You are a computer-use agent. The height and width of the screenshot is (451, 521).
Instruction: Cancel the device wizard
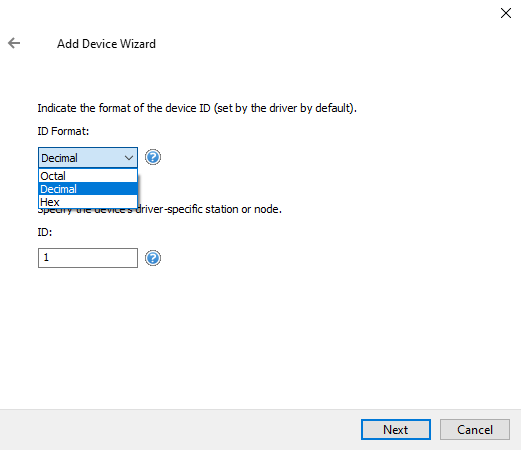click(x=475, y=429)
